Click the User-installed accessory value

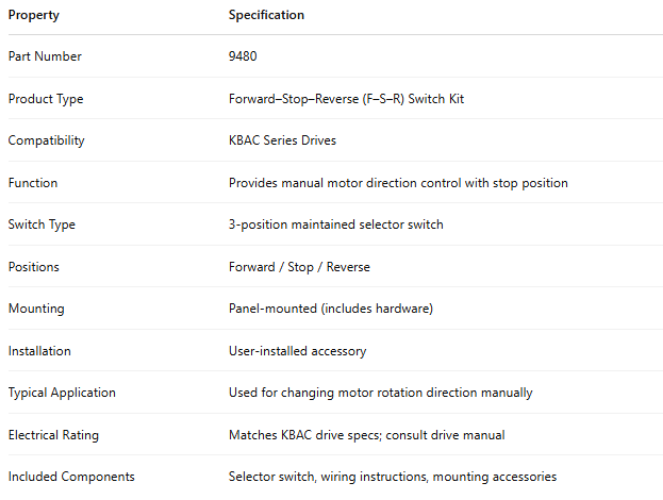(297, 351)
